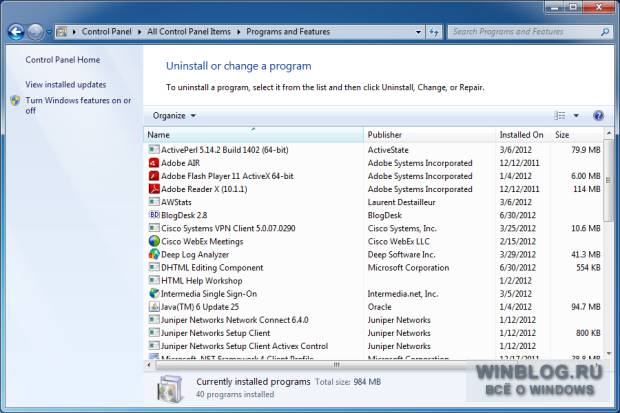Click the Control Panel icon in address bar
The width and height of the screenshot is (620, 413).
coord(62,32)
